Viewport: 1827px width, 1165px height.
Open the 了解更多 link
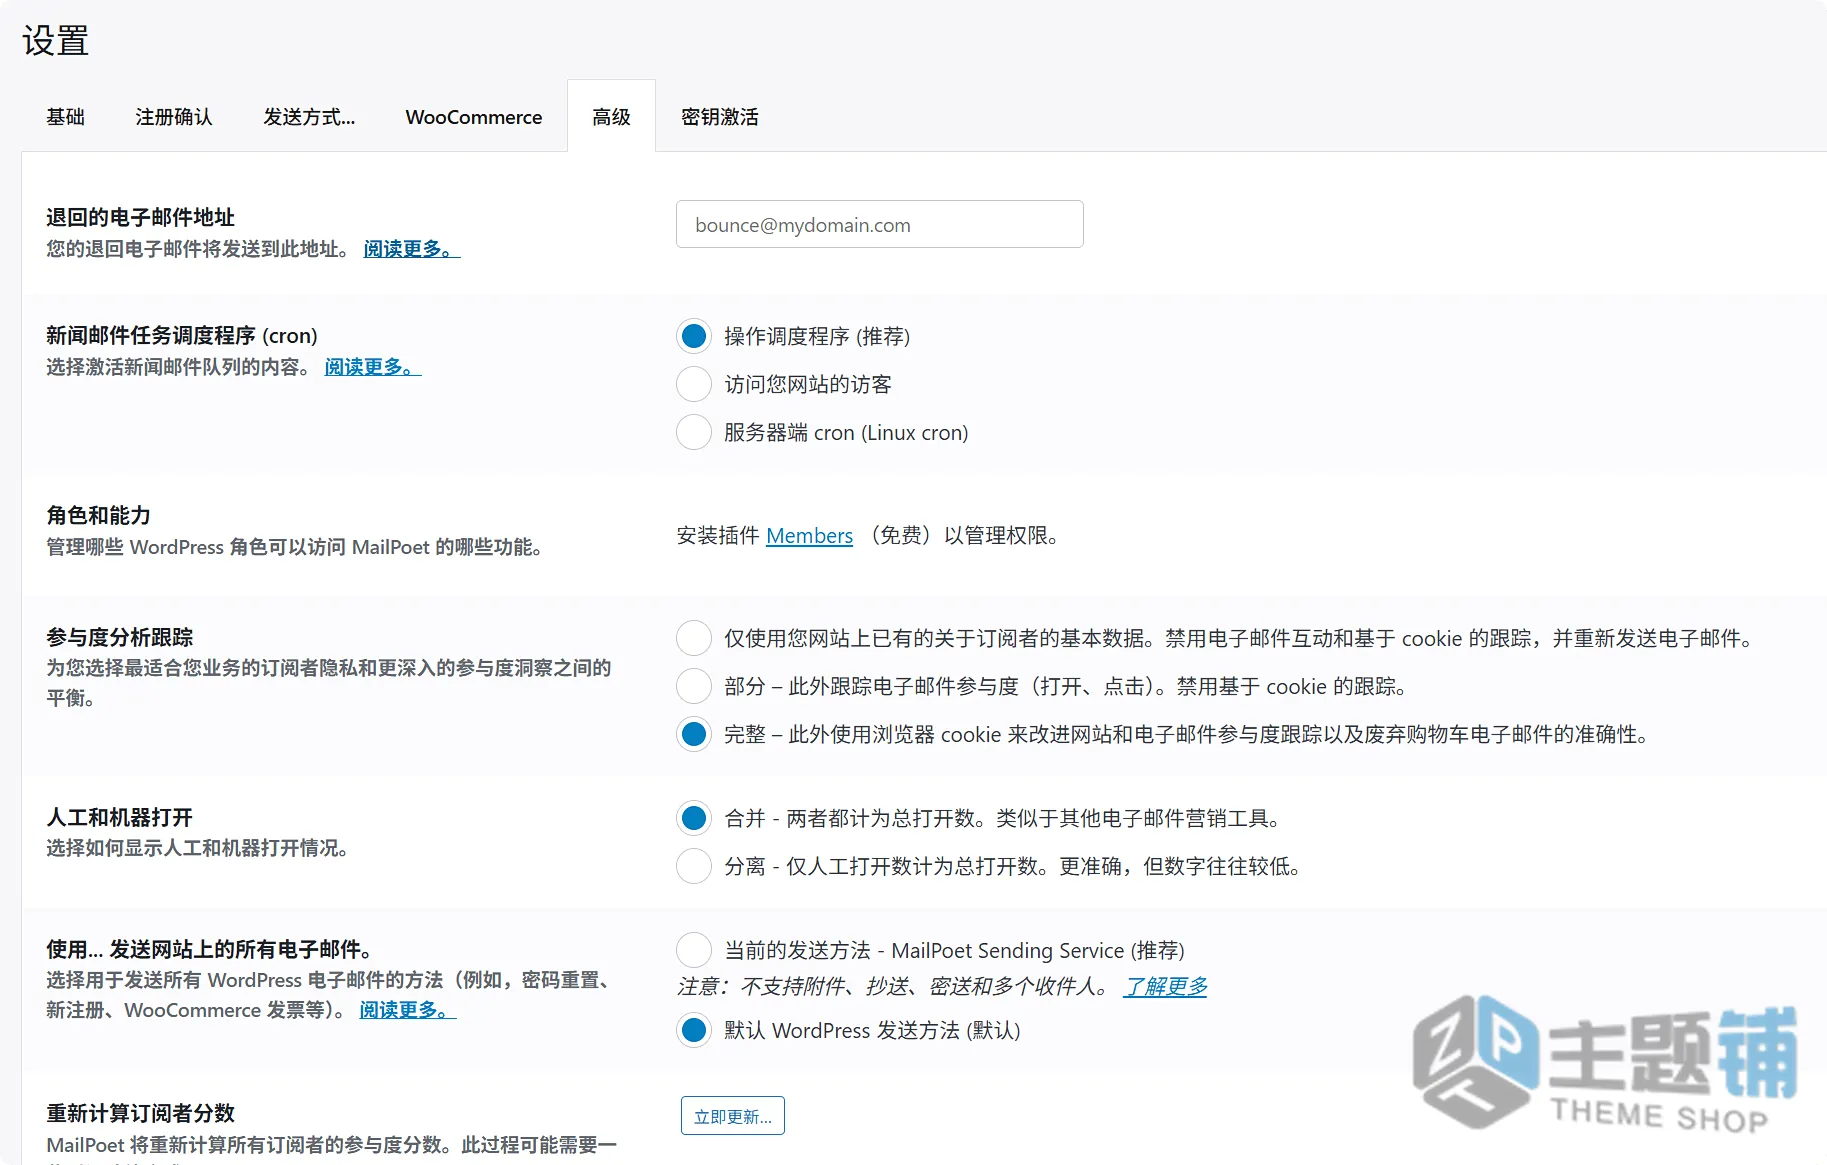click(x=1165, y=987)
